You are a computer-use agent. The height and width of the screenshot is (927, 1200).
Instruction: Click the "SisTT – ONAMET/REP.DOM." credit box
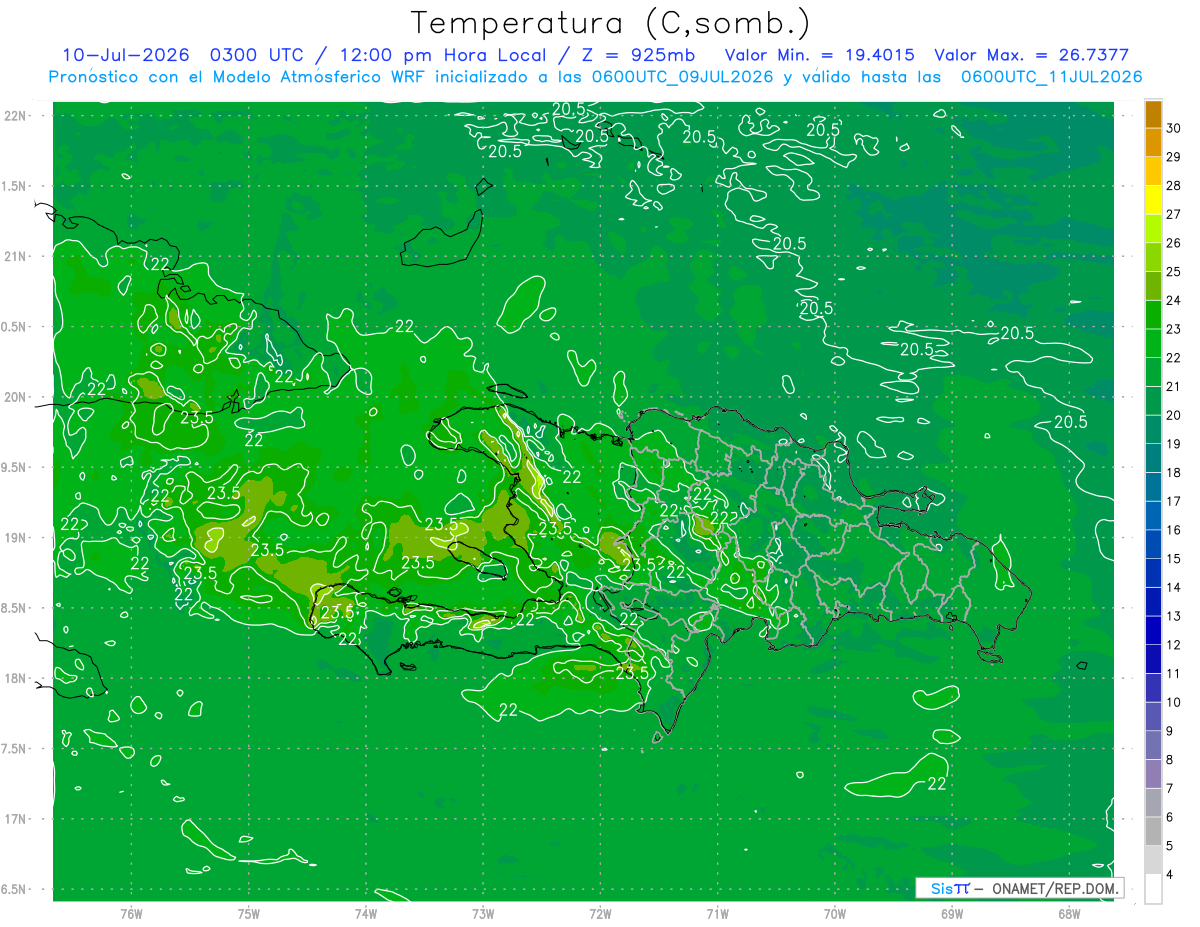tap(1019, 888)
